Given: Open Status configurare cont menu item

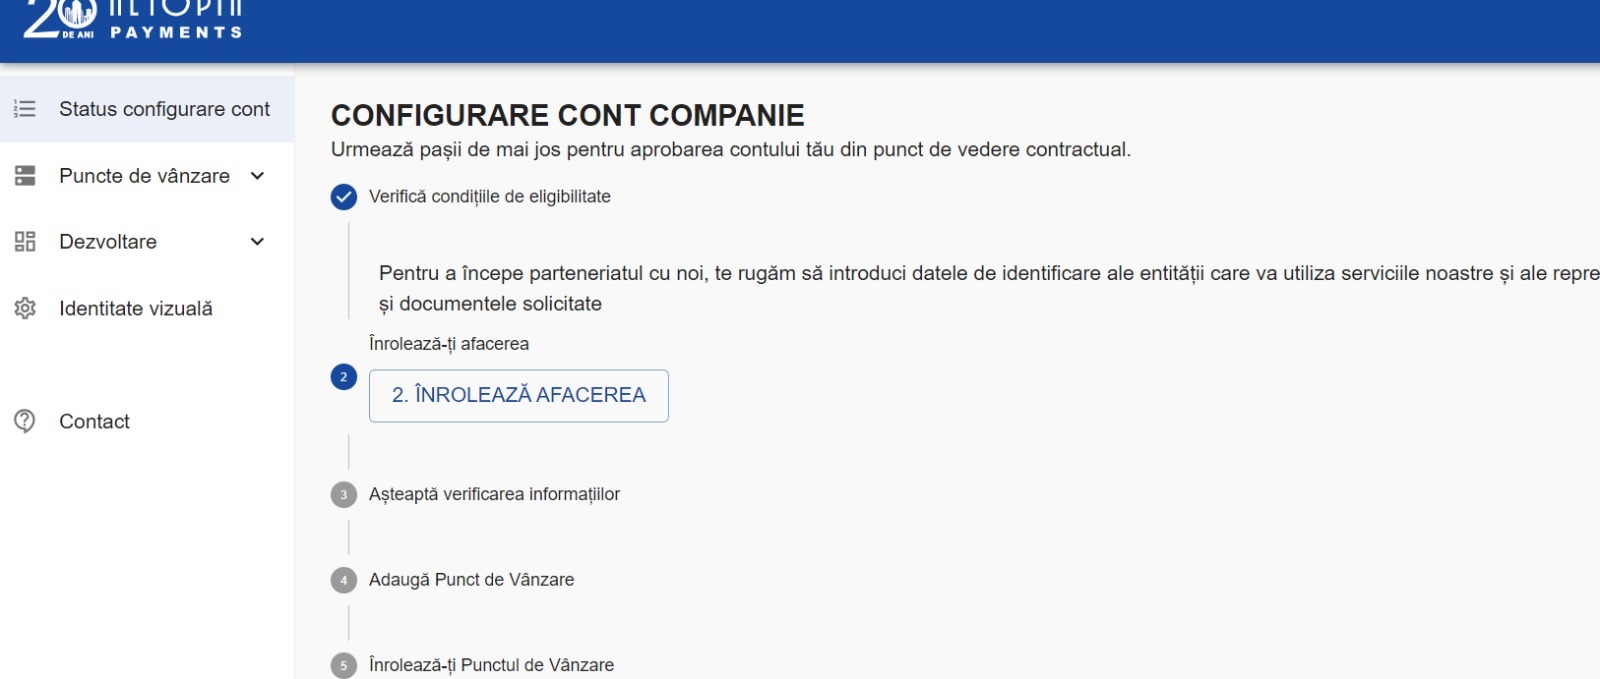Looking at the screenshot, I should click(164, 109).
